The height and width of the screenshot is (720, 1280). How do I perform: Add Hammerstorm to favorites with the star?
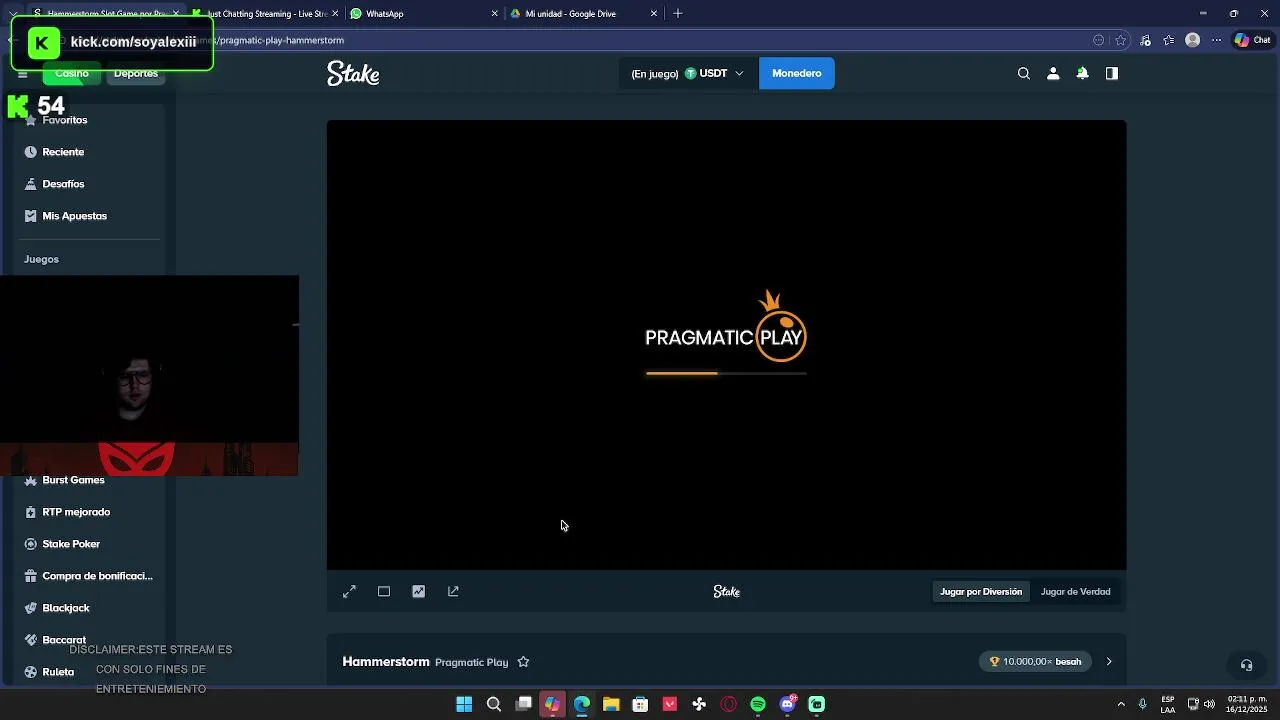coord(523,662)
